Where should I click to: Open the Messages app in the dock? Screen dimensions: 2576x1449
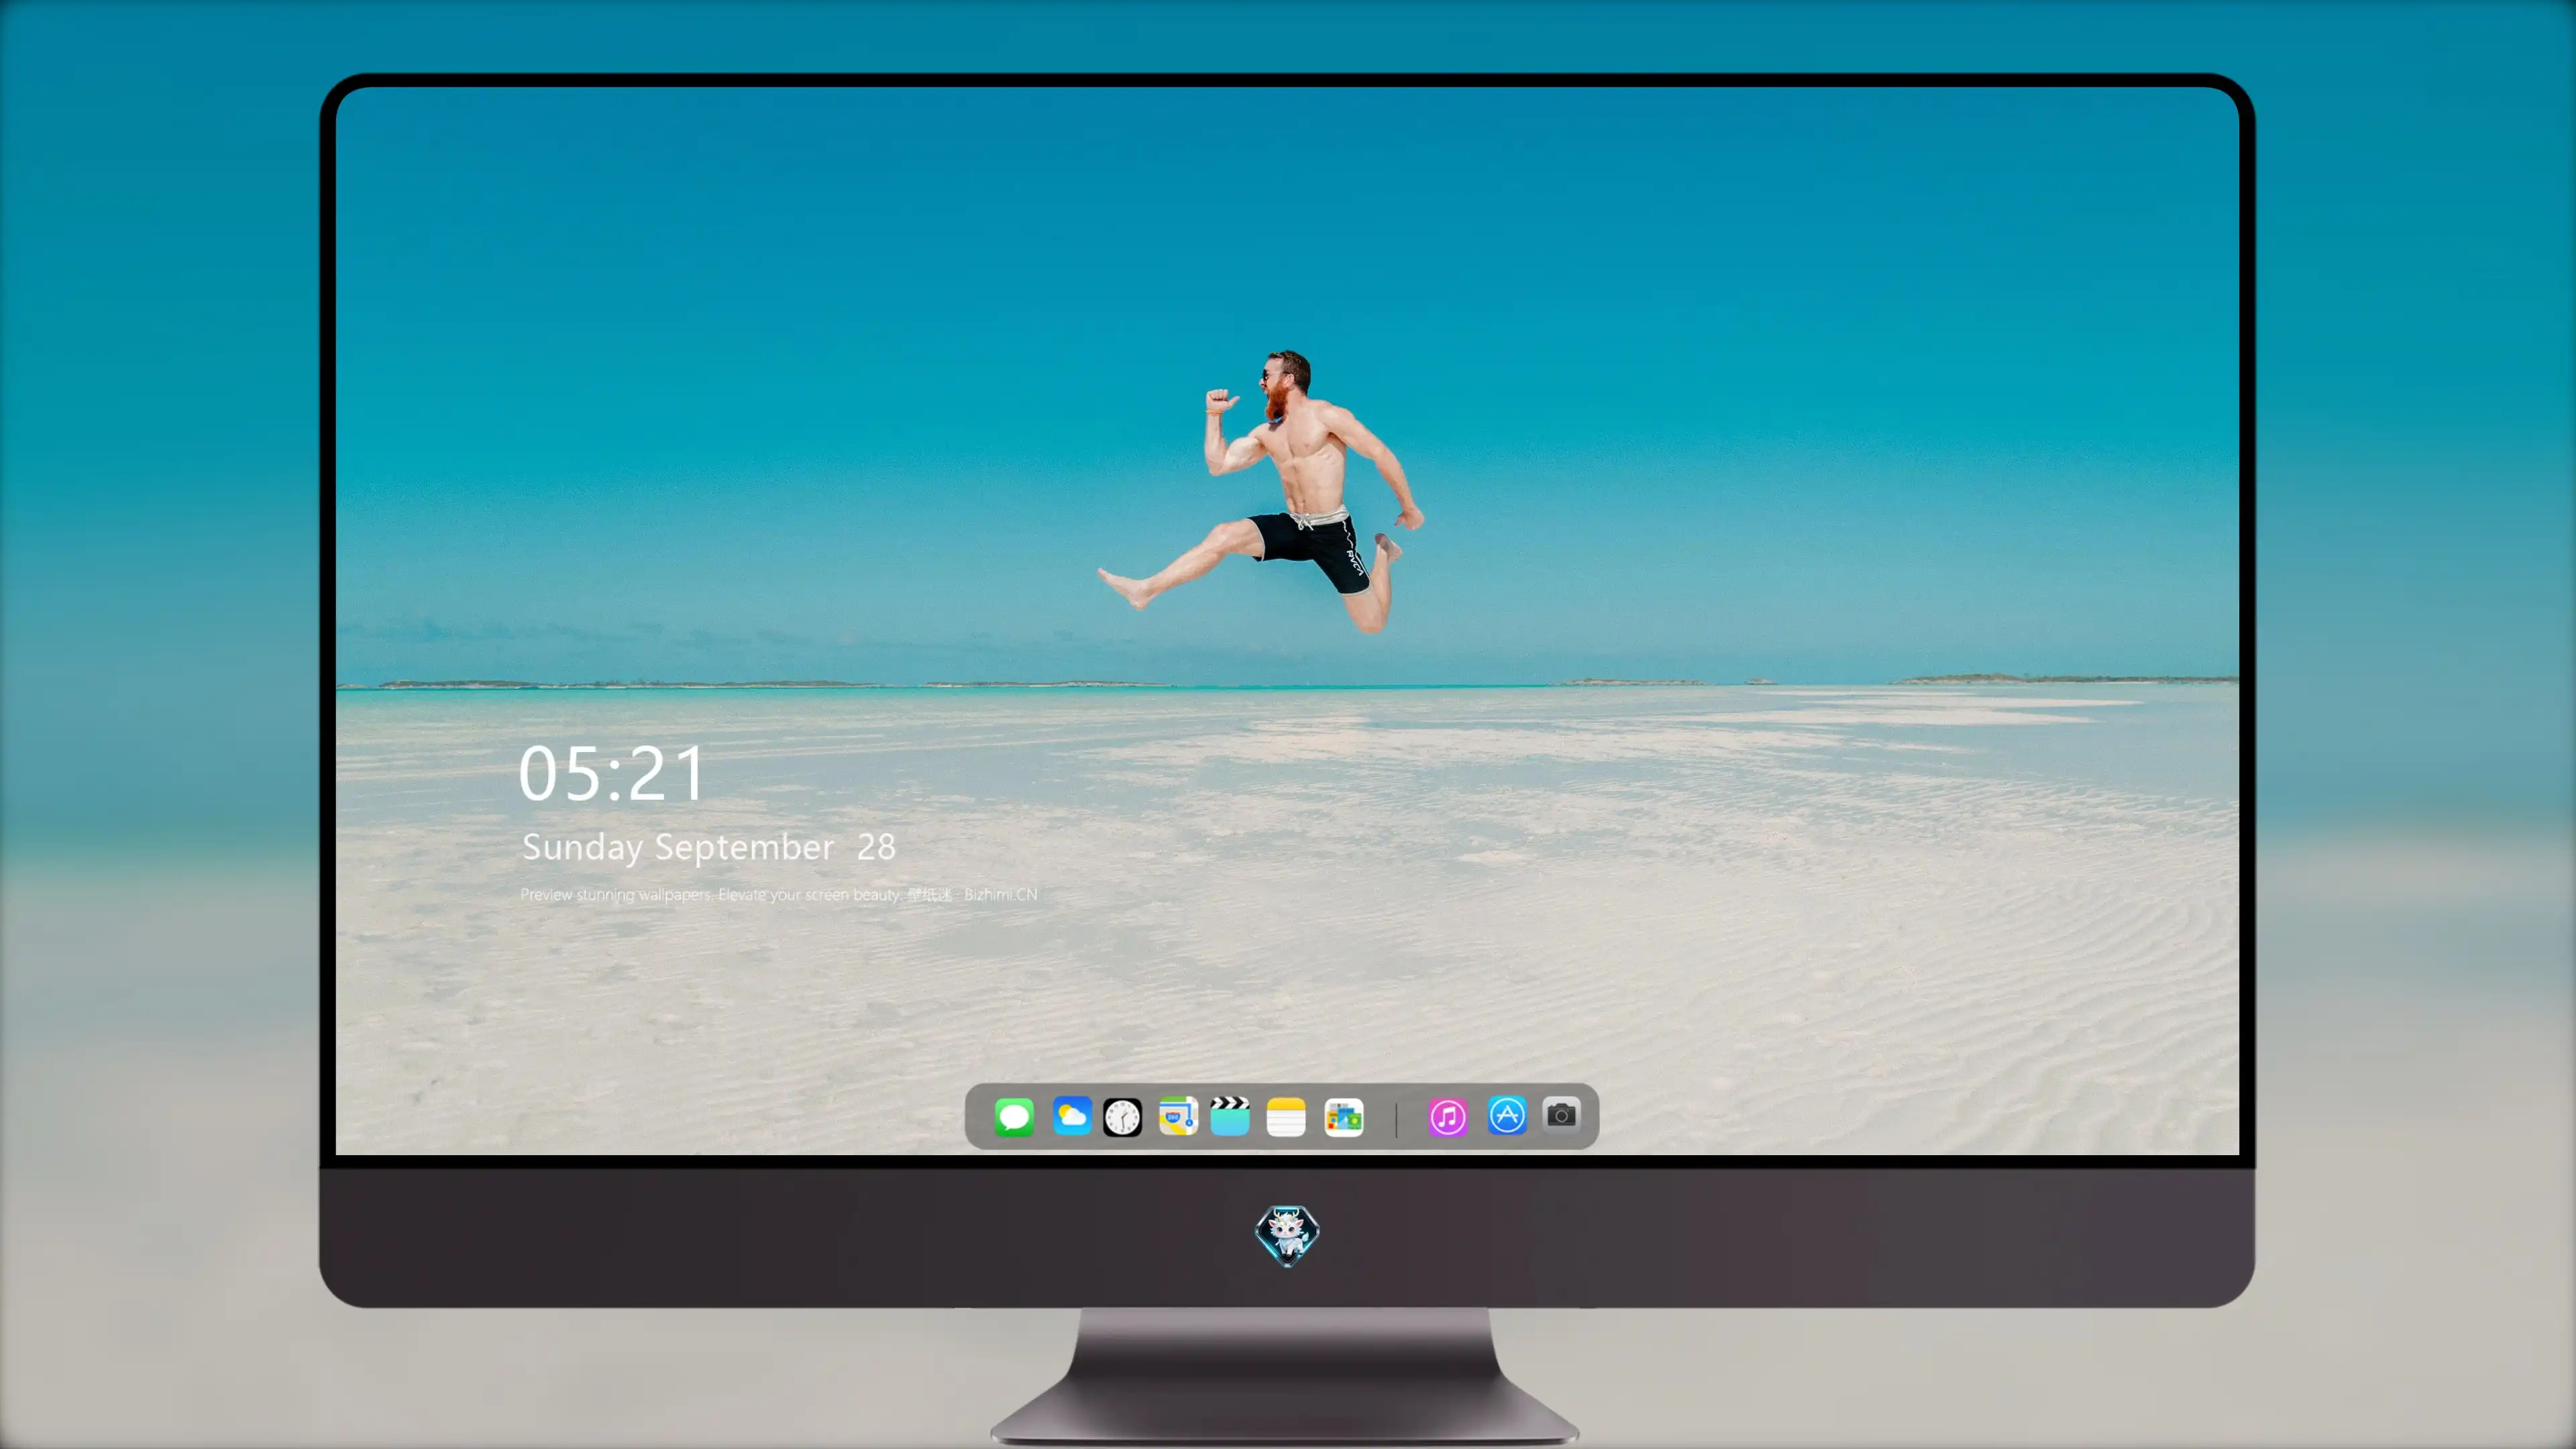pyautogui.click(x=1014, y=1117)
